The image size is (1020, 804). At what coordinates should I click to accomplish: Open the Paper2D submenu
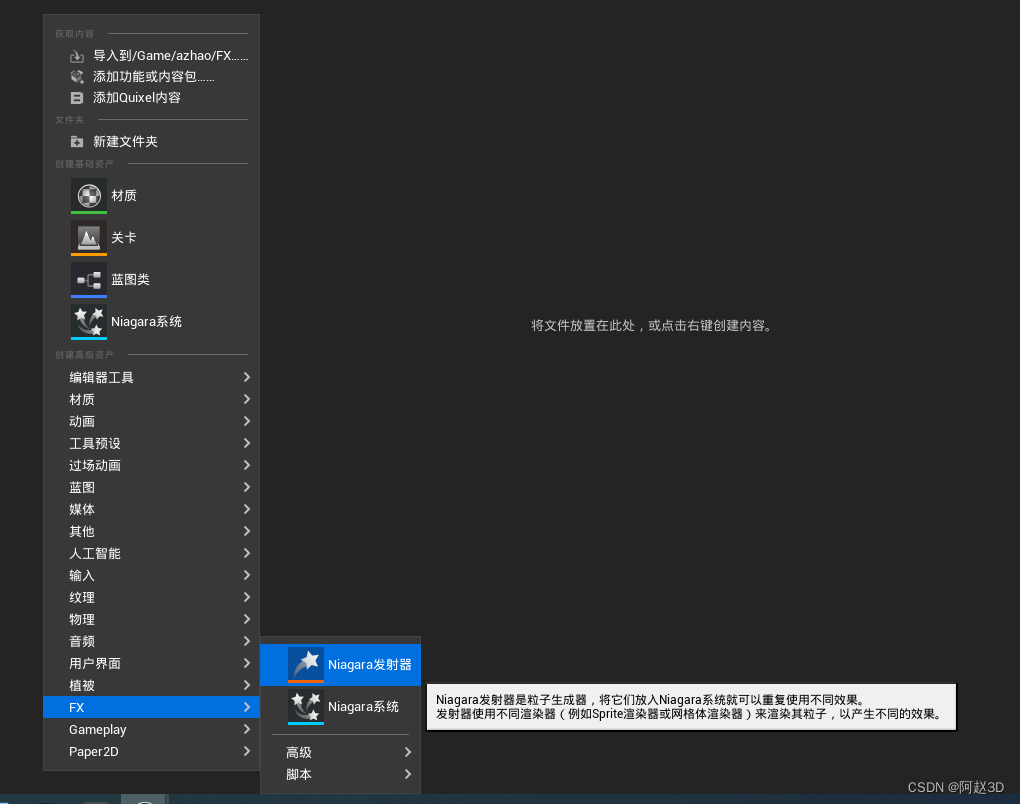tap(152, 752)
